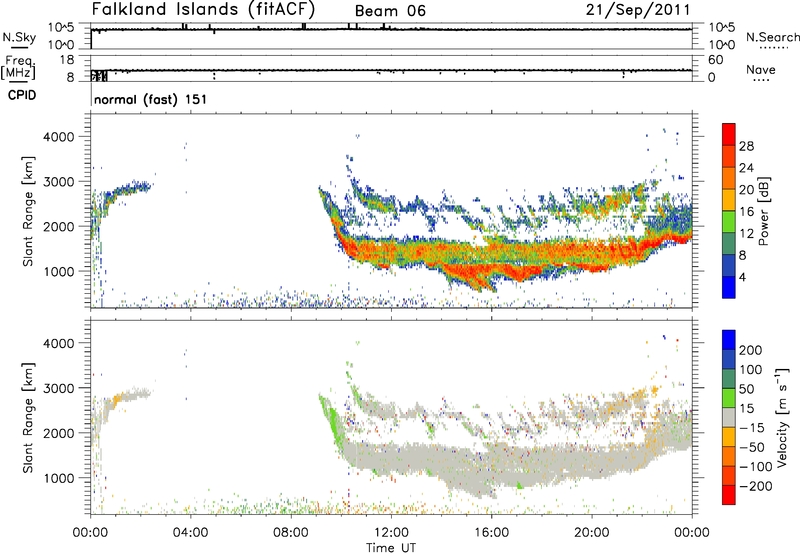Click the 'Power [dB]' colorbar label
Screen dimensions: 800x554
763,211
